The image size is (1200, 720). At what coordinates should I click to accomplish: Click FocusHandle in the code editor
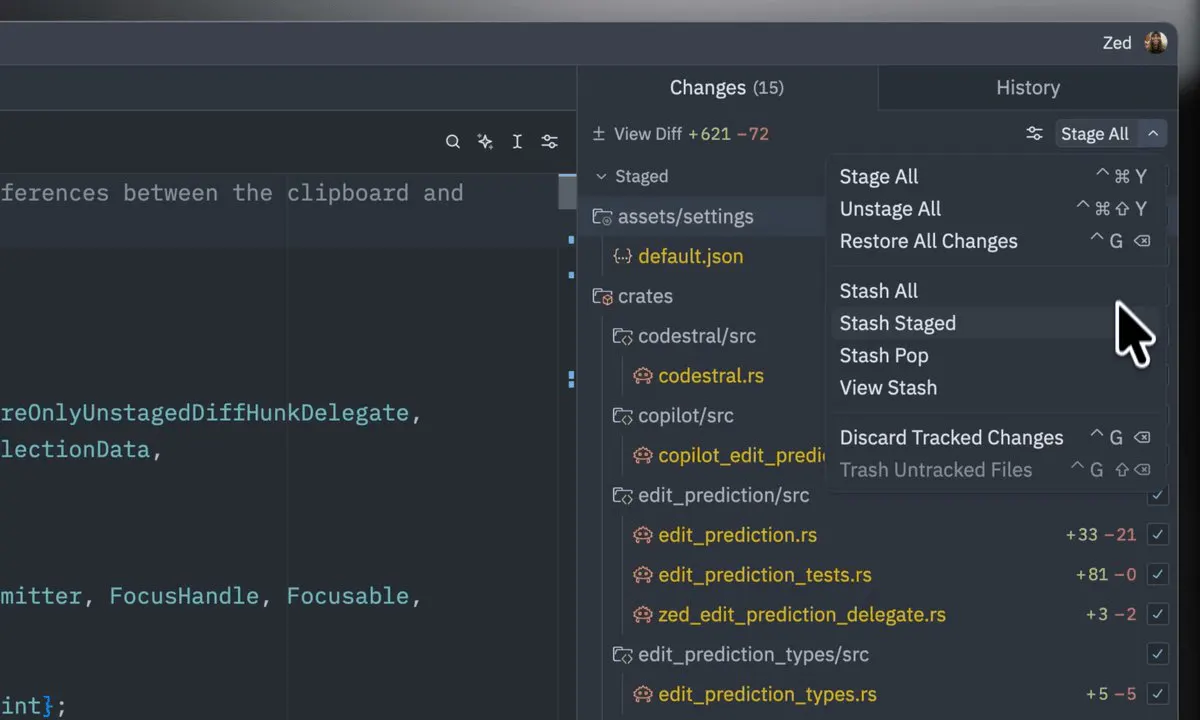click(184, 597)
